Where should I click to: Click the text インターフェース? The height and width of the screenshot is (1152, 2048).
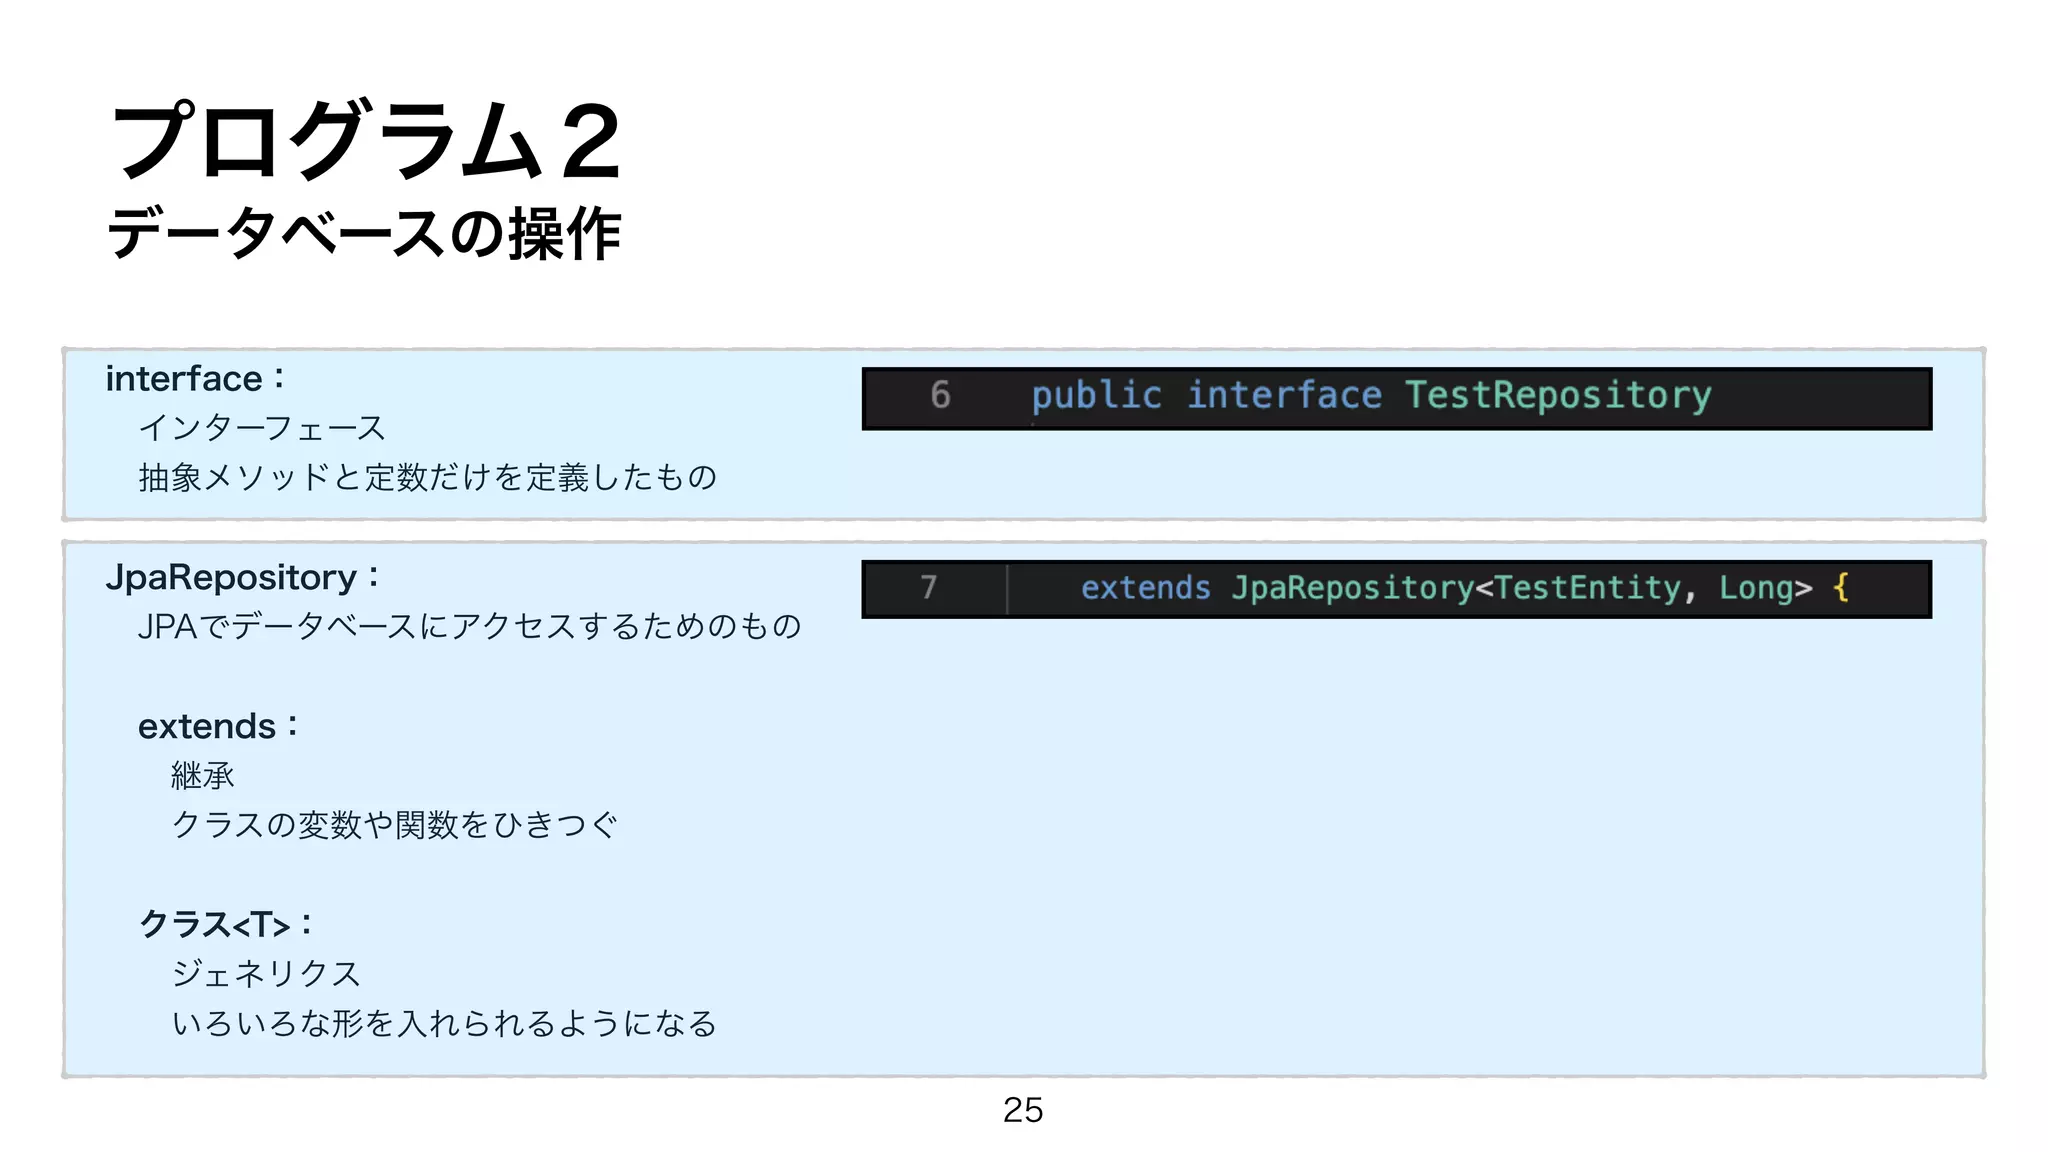click(x=262, y=428)
